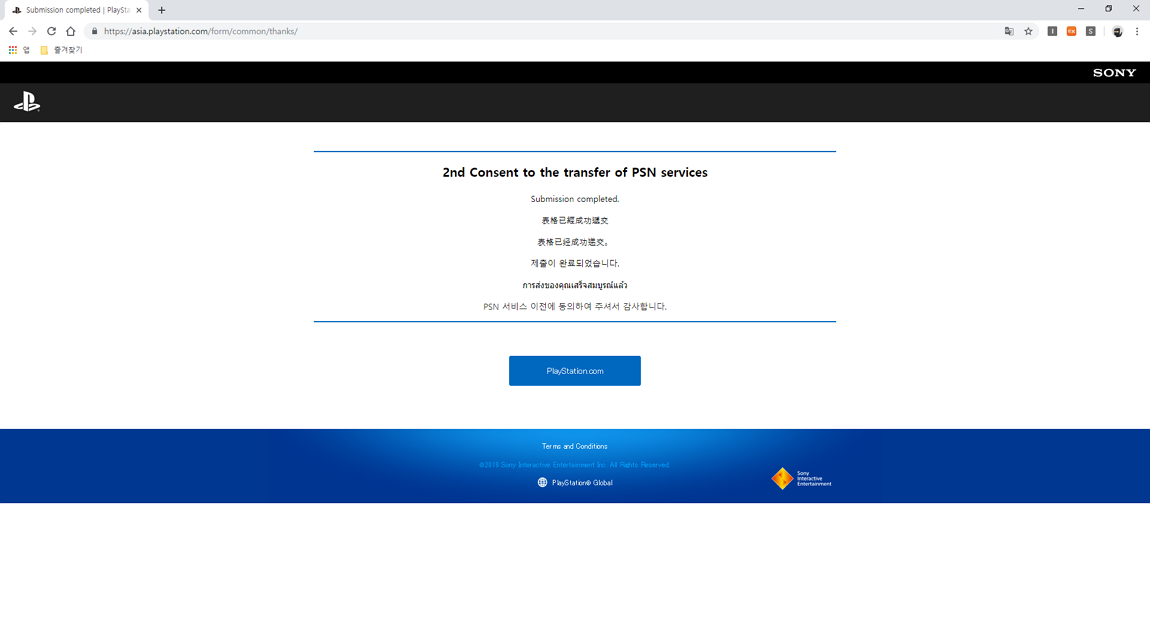1150x629 pixels.
Task: Click the SONY logo in the top bar
Action: click(x=1114, y=73)
